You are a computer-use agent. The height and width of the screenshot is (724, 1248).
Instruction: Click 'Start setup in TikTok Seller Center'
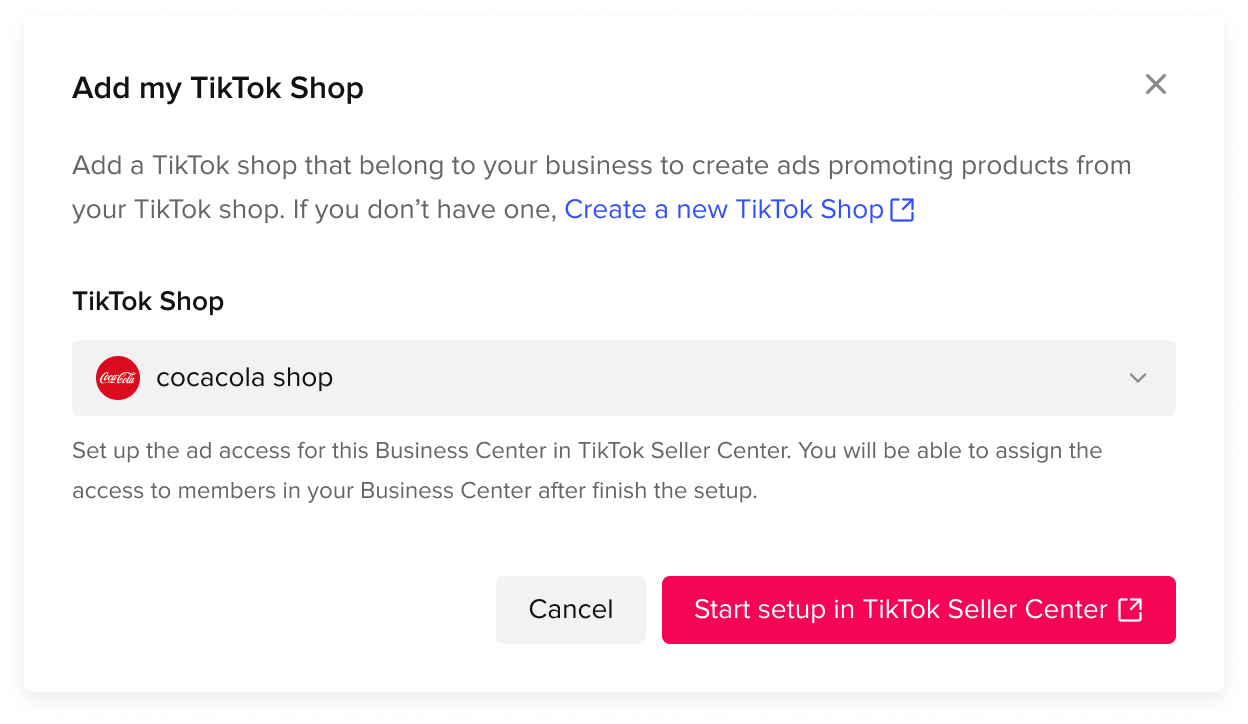[900, 609]
